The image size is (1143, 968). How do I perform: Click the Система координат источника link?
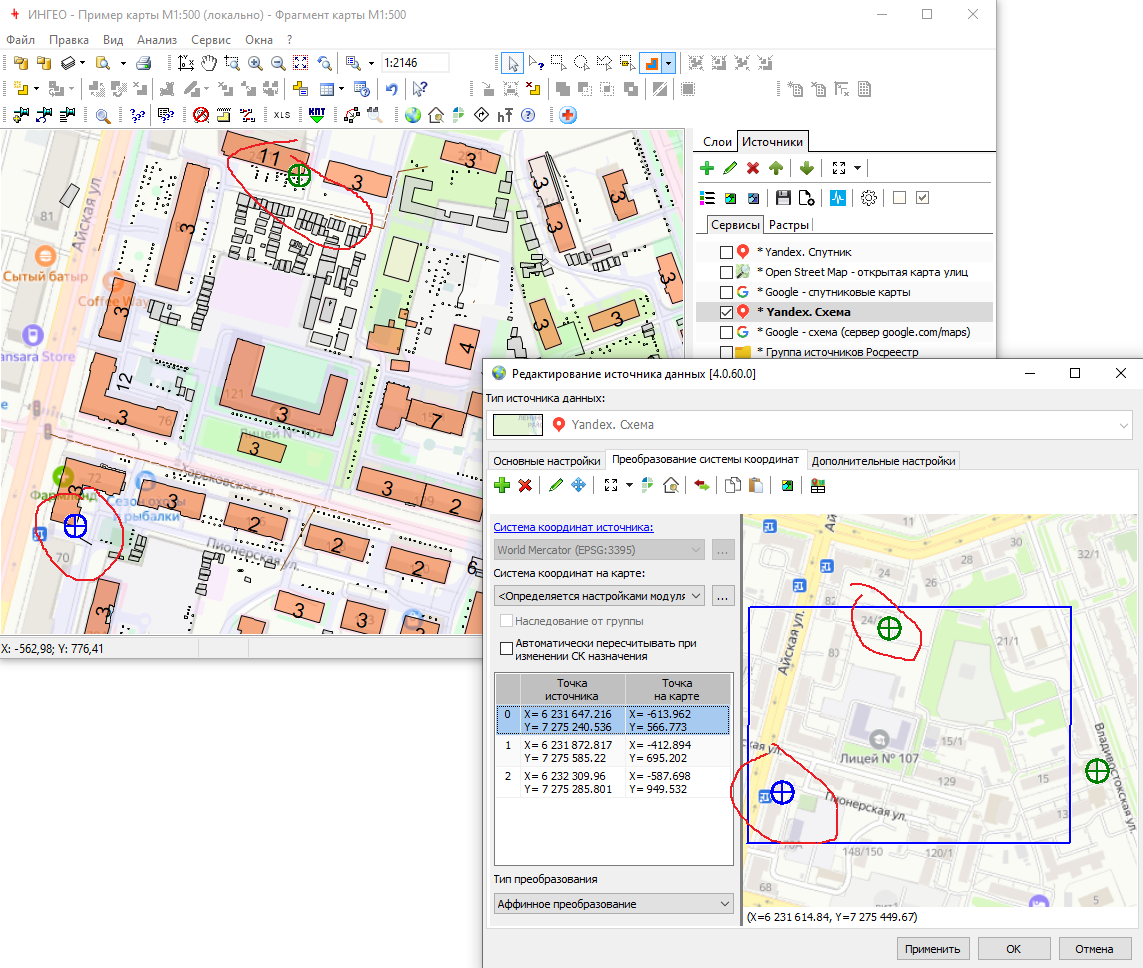pyautogui.click(x=573, y=527)
